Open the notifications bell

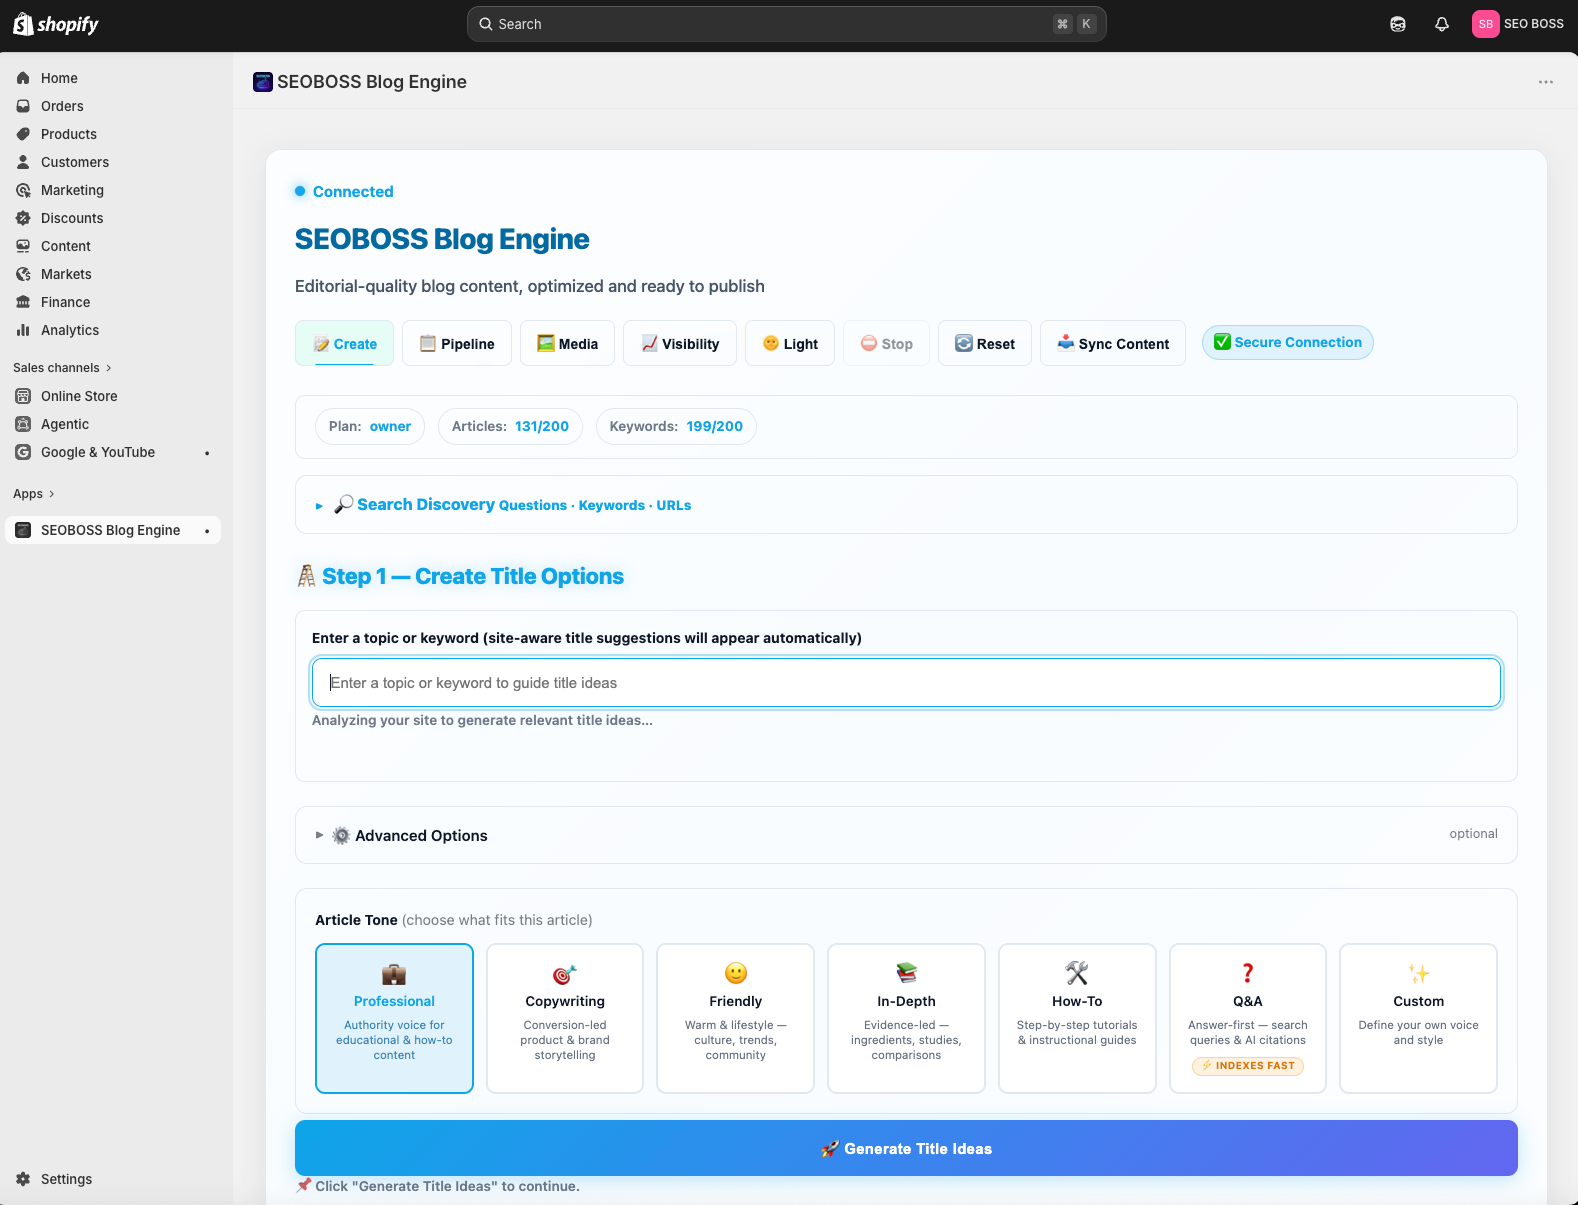coord(1442,24)
